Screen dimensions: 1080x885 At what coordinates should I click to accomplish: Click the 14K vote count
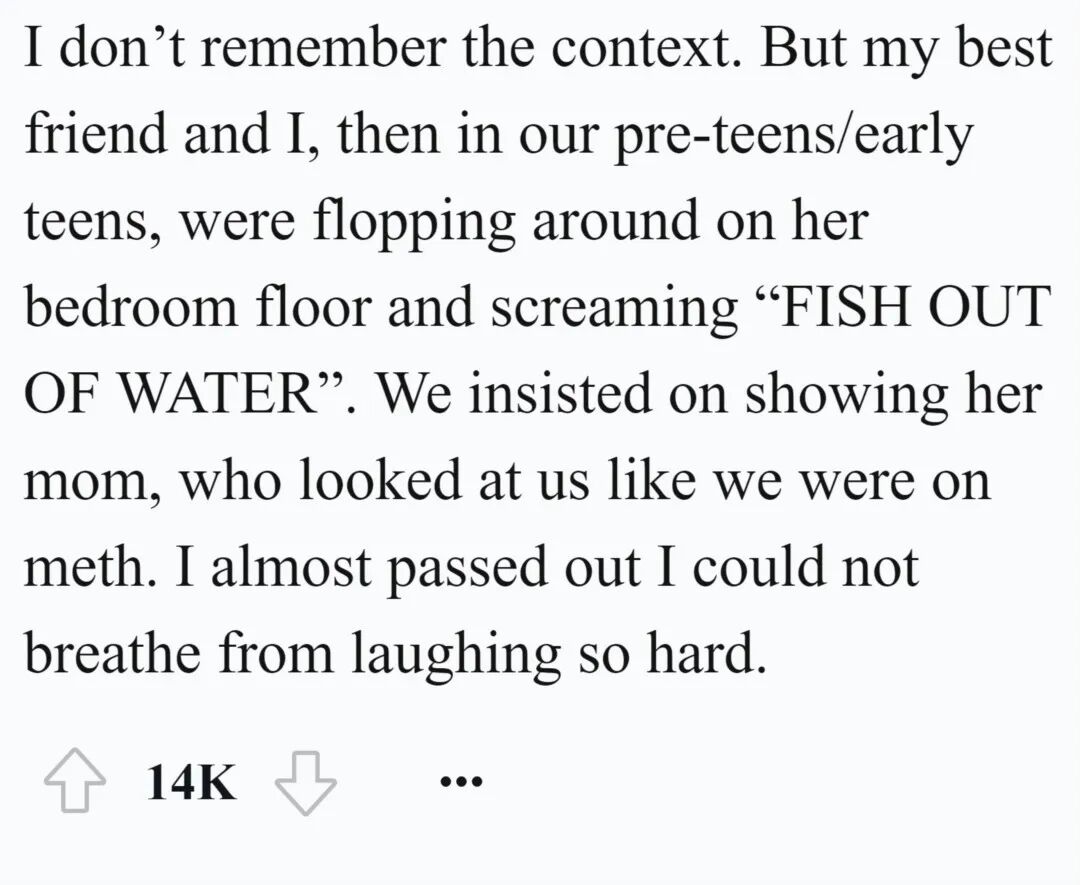pyautogui.click(x=191, y=782)
